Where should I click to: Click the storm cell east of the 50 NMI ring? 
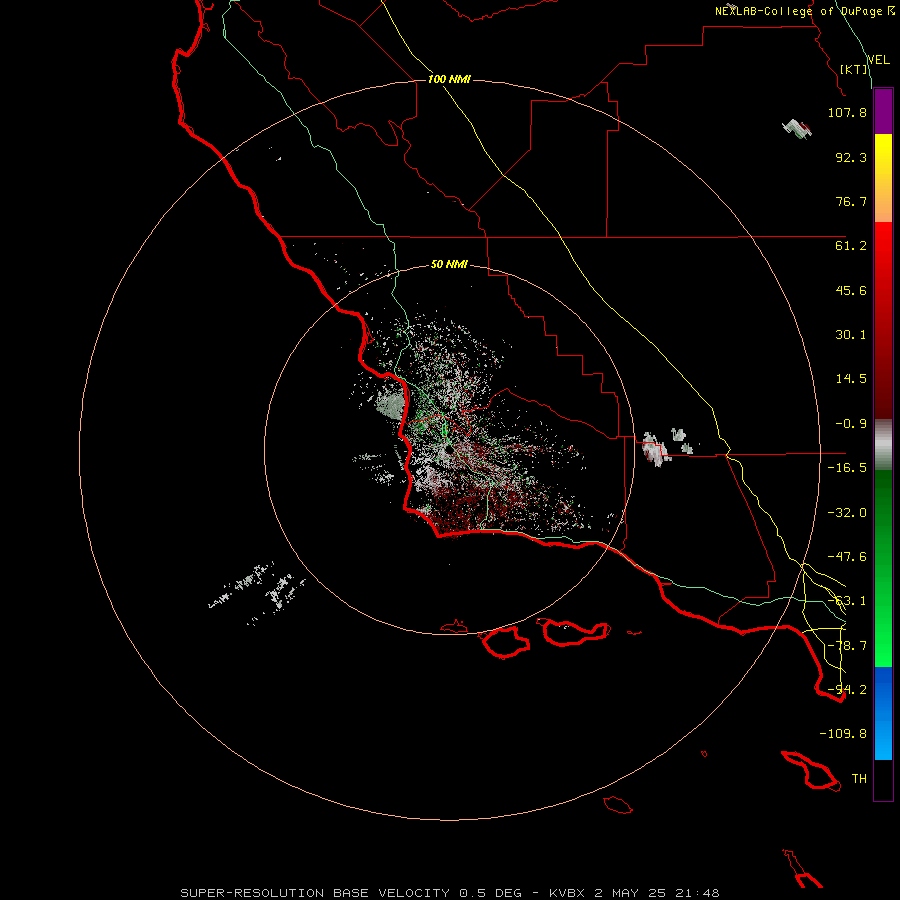point(655,448)
